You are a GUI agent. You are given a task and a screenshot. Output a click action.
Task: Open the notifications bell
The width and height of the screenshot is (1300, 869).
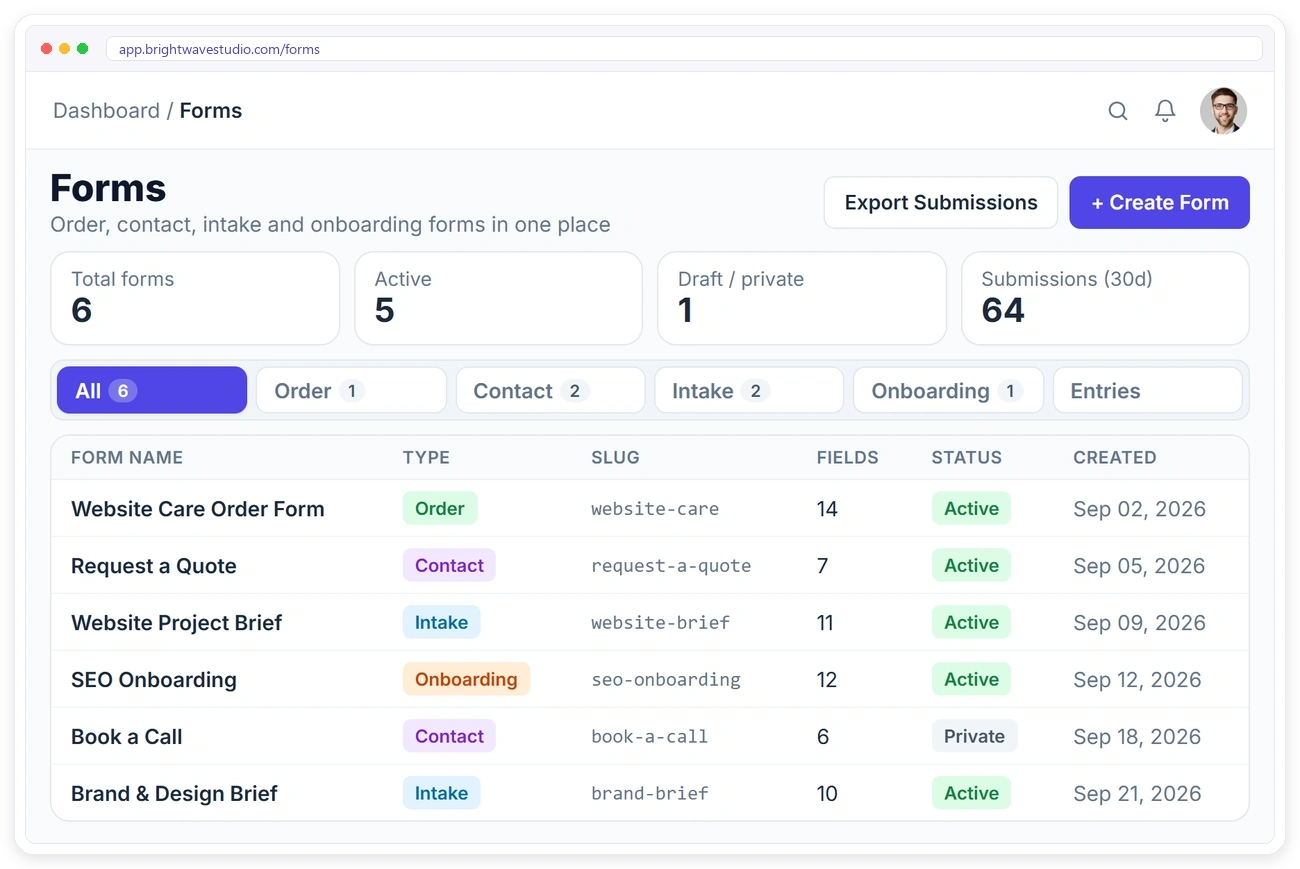click(x=1165, y=111)
